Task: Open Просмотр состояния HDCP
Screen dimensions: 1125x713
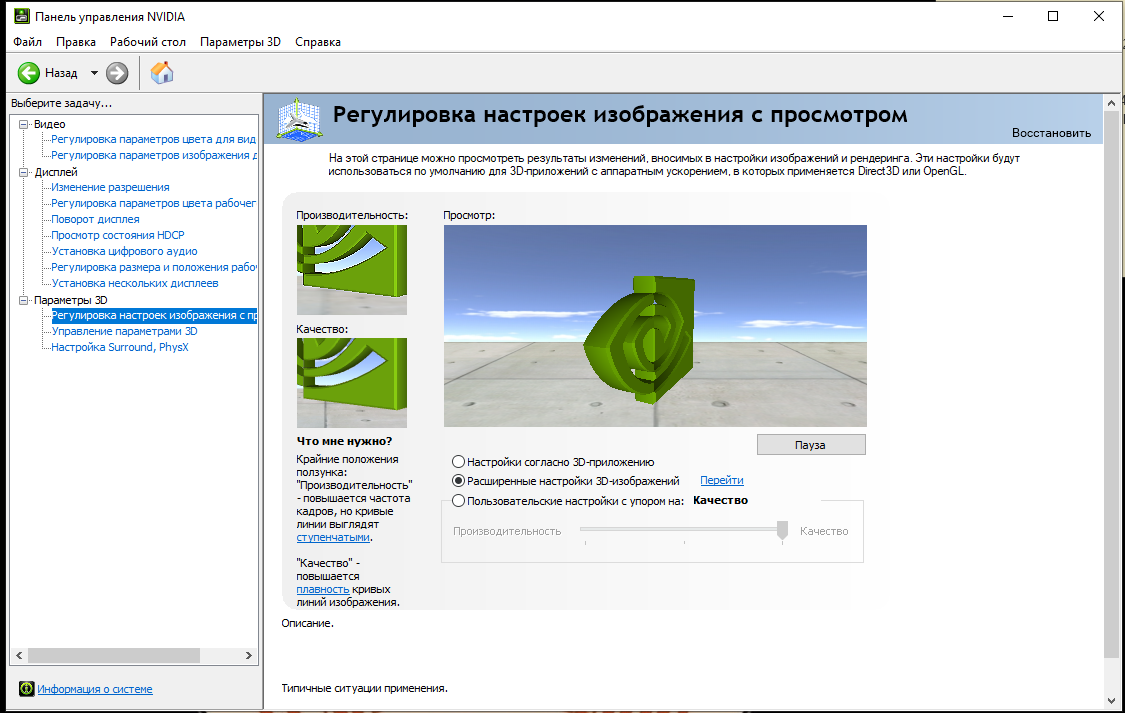Action: 118,235
